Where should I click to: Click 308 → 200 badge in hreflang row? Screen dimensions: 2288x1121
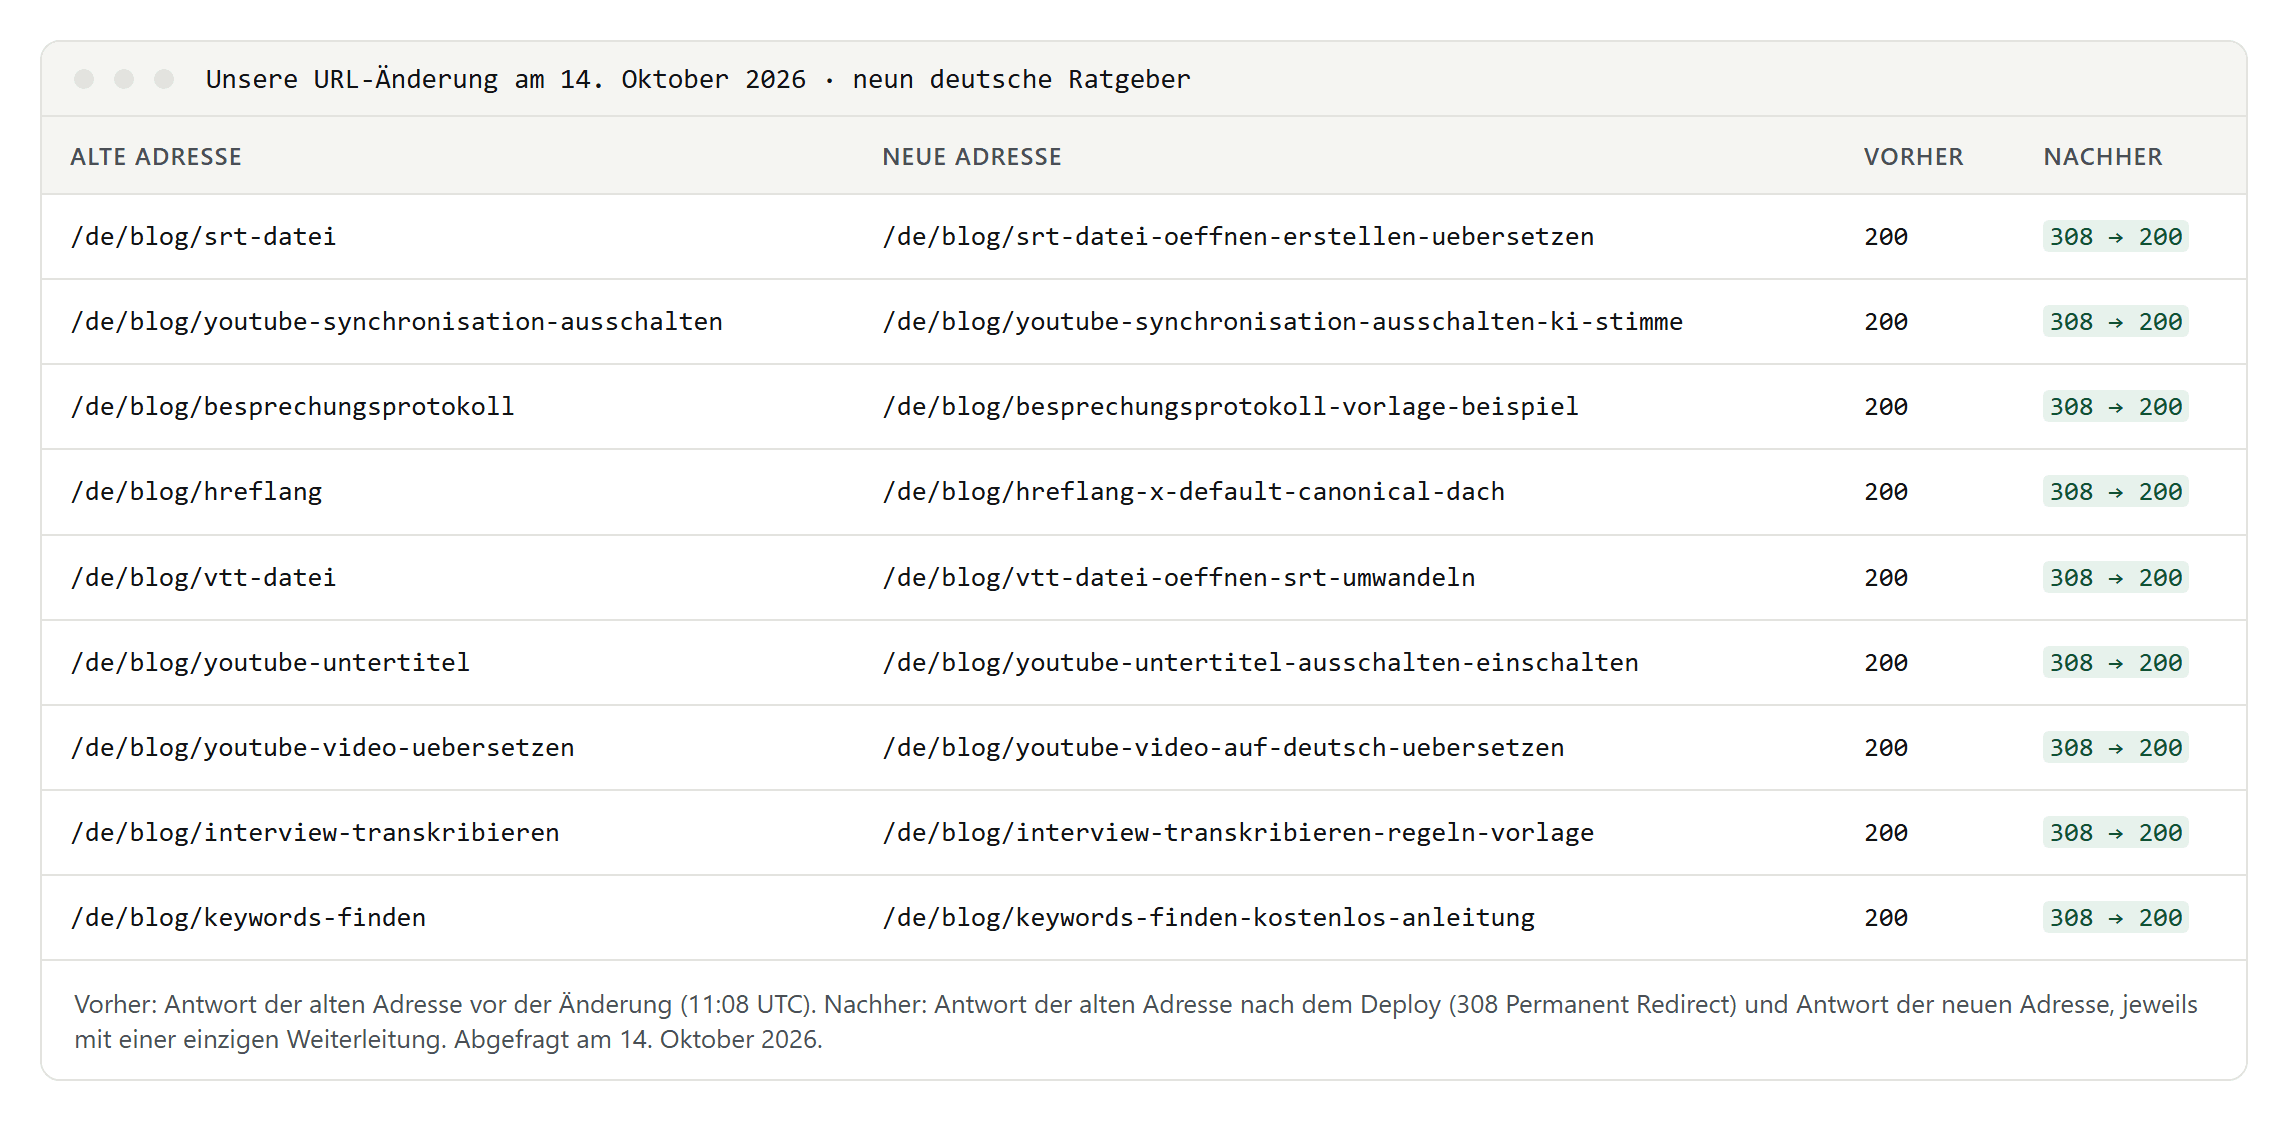click(x=2116, y=492)
